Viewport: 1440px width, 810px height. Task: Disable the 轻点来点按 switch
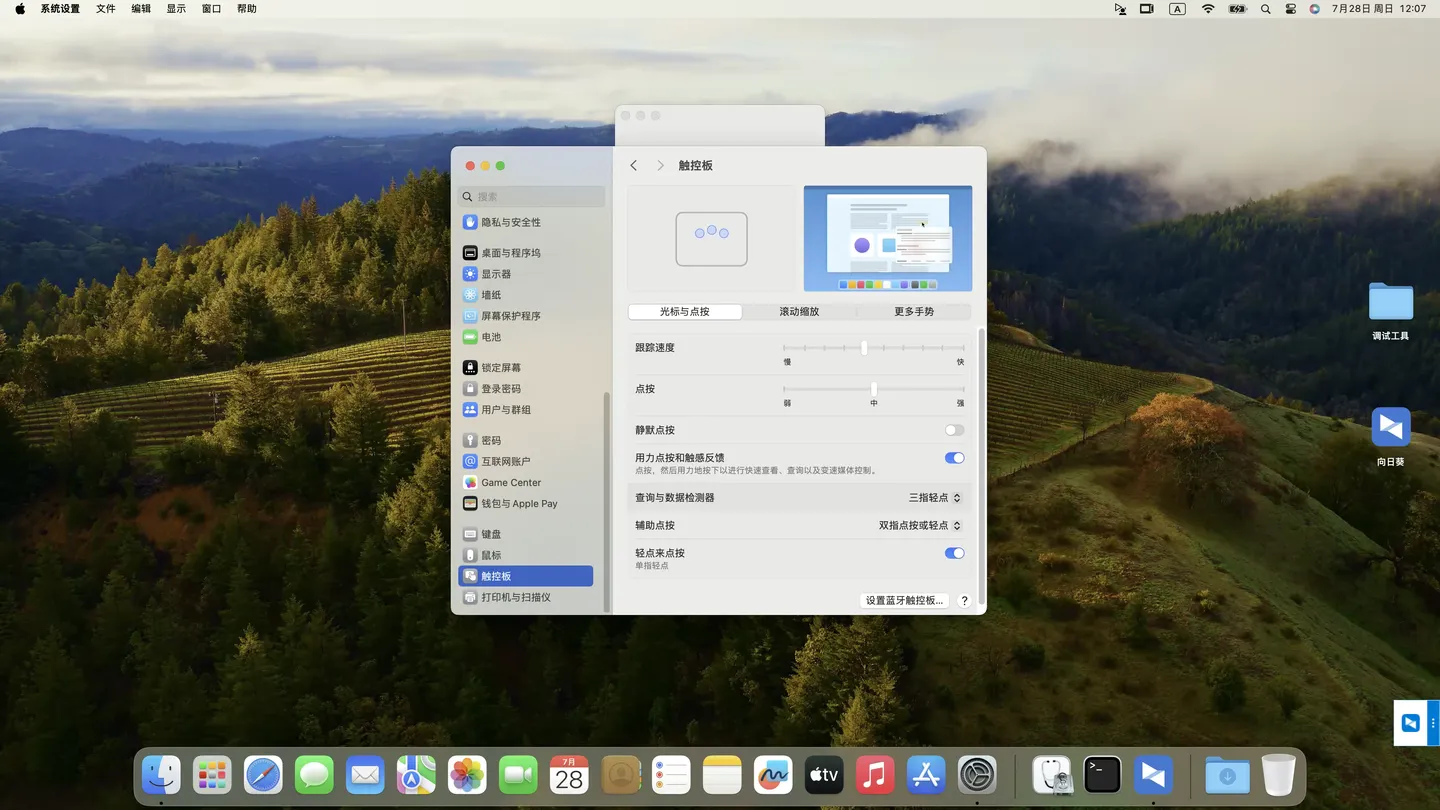[954, 553]
